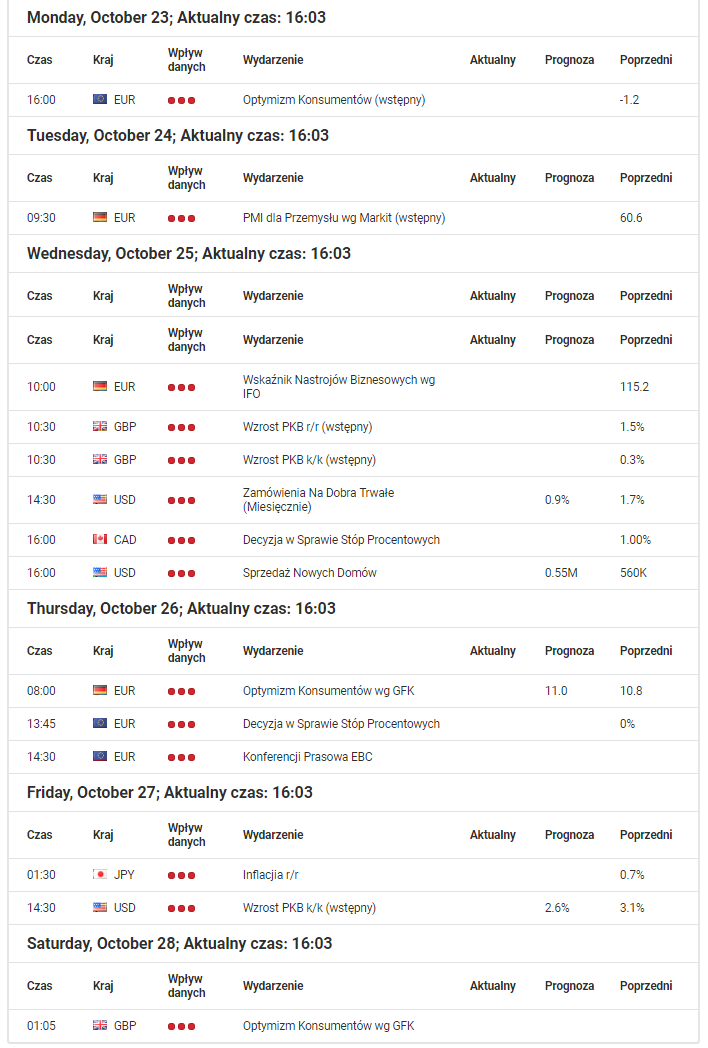Click the Aktualny column header under Saturday
The width and height of the screenshot is (708, 1048).
click(493, 986)
